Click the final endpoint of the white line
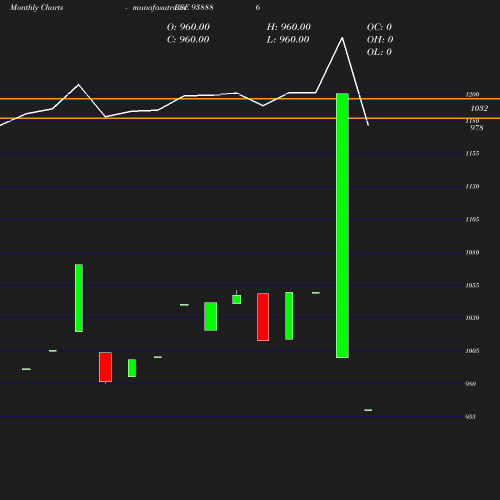Image resolution: width=500 pixels, height=500 pixels. click(368, 125)
